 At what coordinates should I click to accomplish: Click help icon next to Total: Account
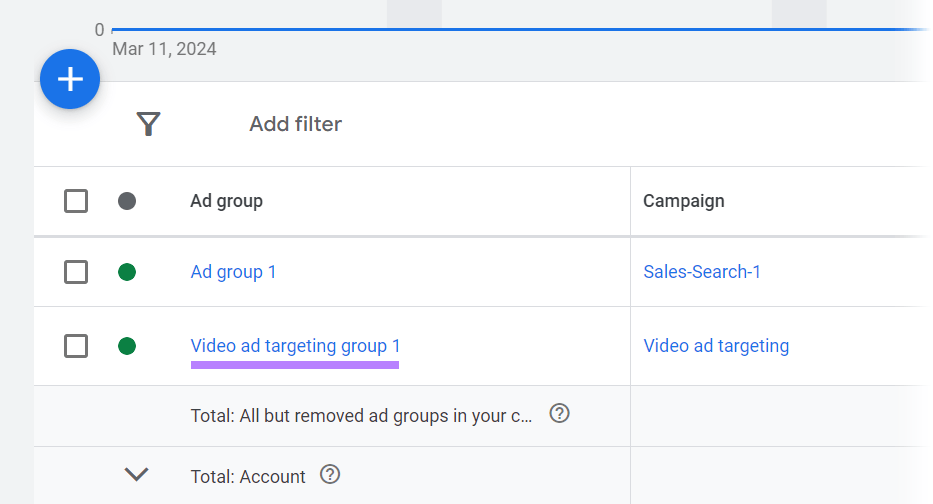point(330,475)
